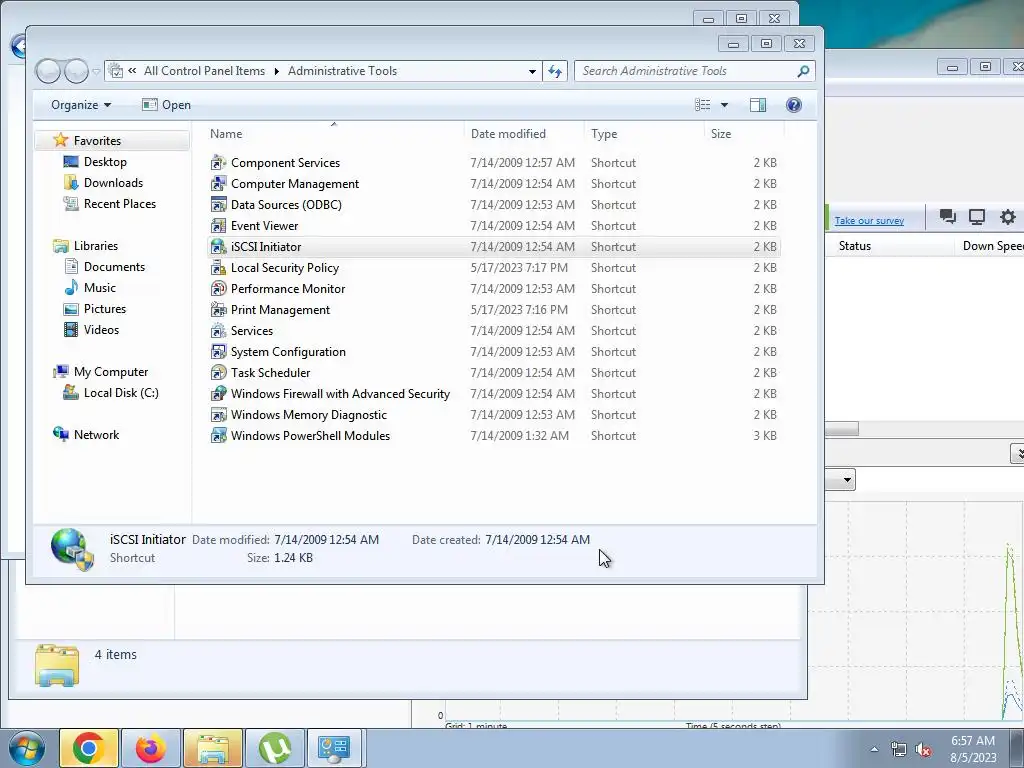1024x768 pixels.
Task: Click the Forward navigation button
Action: coord(76,71)
